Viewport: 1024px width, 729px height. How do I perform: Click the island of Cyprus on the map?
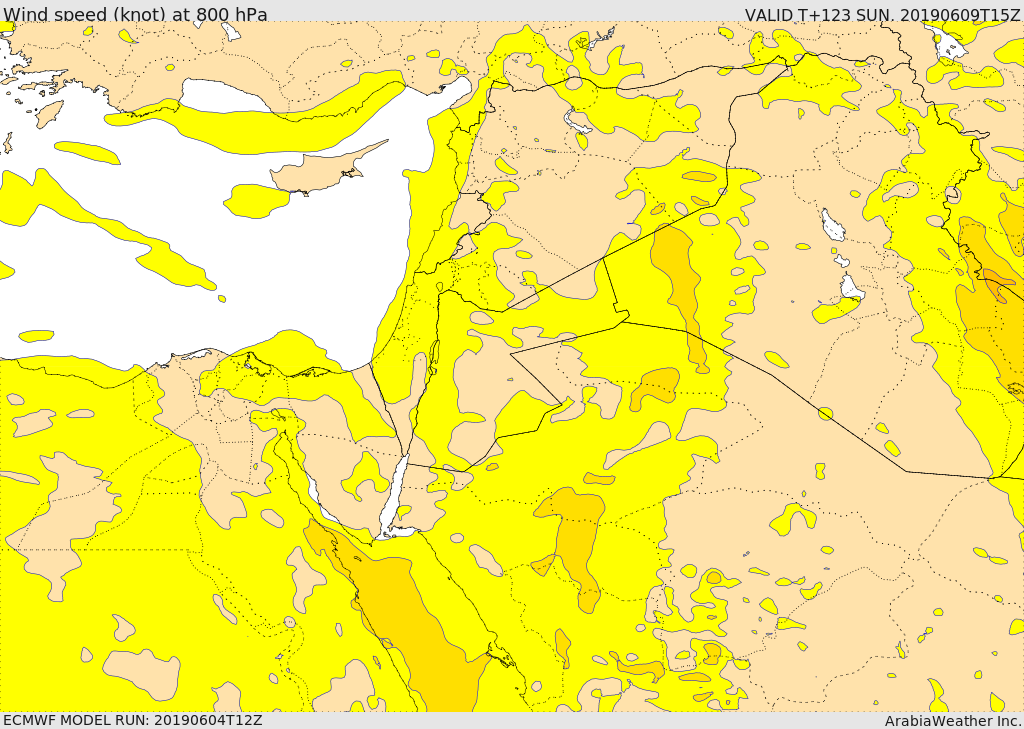tap(321, 172)
